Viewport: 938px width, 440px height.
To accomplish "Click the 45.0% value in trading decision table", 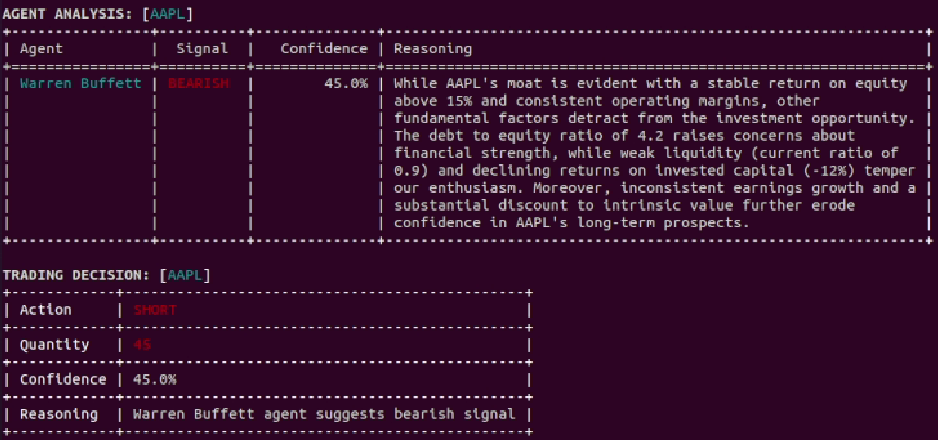I will pos(155,380).
